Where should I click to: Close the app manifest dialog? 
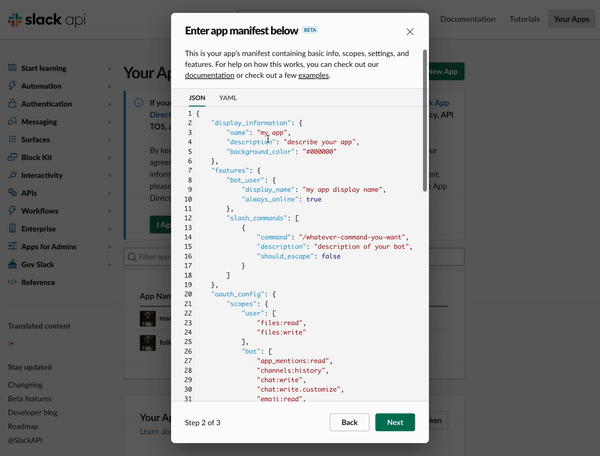click(x=410, y=32)
